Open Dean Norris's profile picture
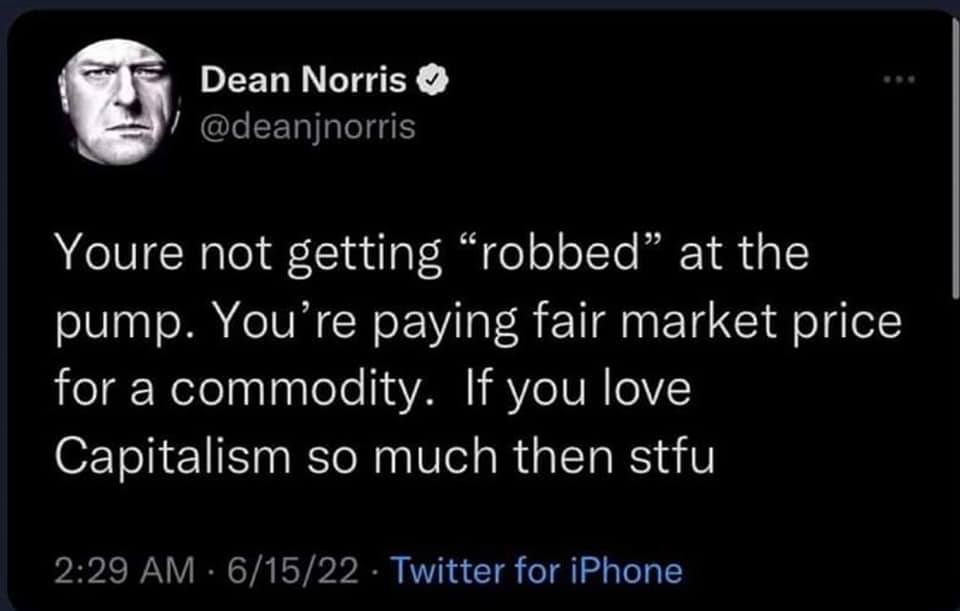The width and height of the screenshot is (960, 611). click(120, 101)
